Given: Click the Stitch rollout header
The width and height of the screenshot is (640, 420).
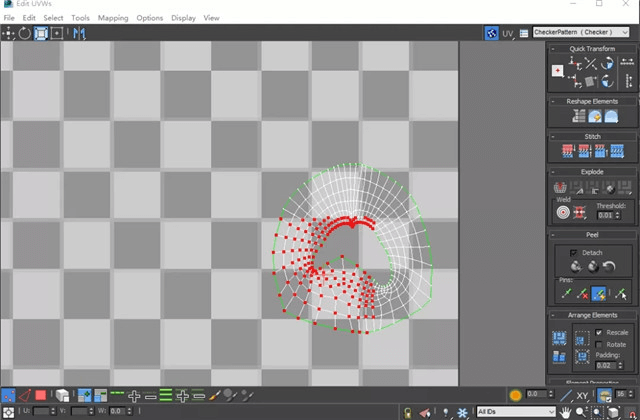Looking at the screenshot, I should click(593, 136).
